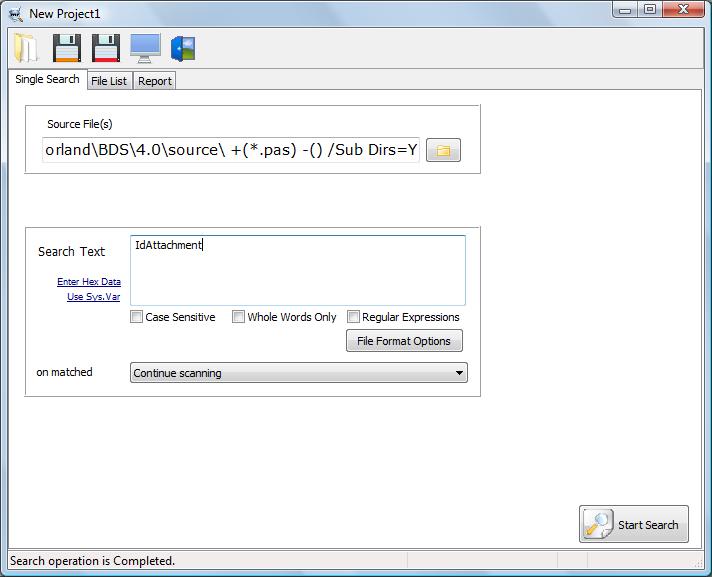Image resolution: width=712 pixels, height=577 pixels.
Task: Click the Source File(s) path field
Action: 231,151
